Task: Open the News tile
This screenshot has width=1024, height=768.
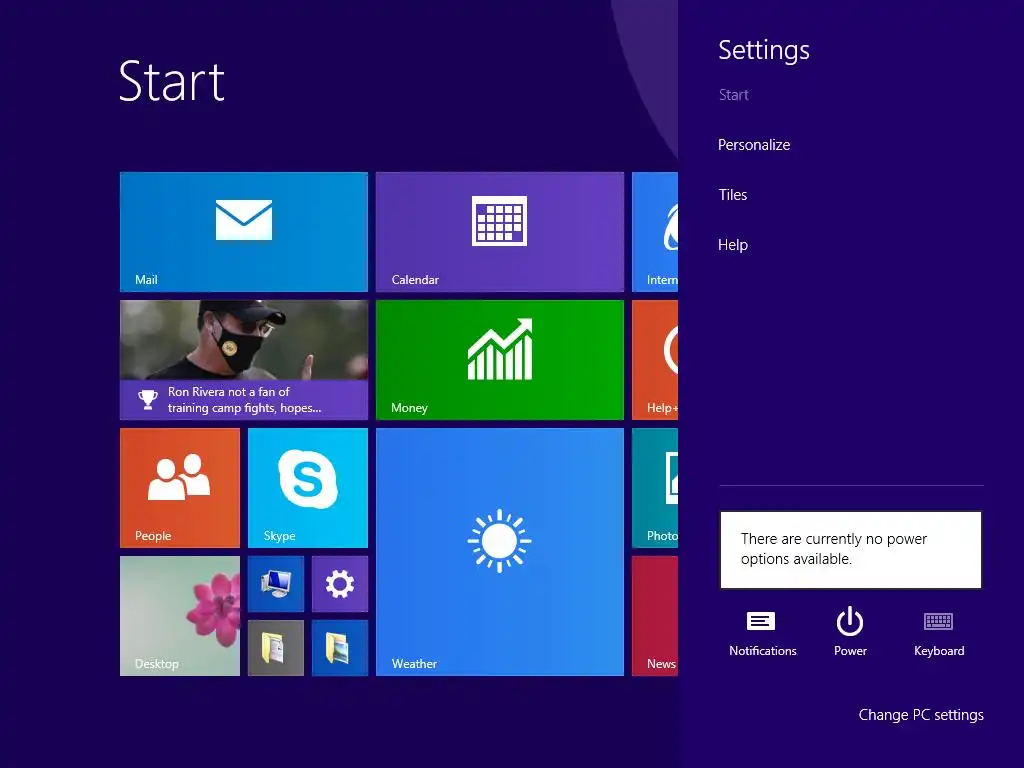Action: coord(655,616)
